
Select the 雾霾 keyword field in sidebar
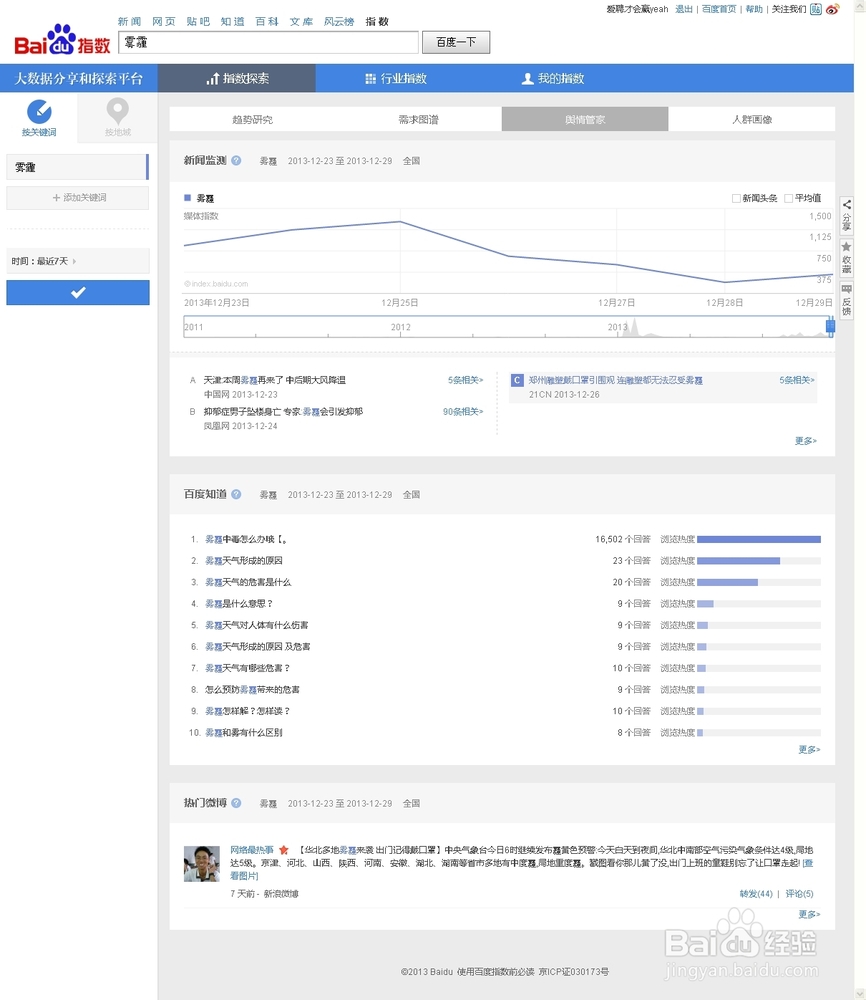[77, 167]
